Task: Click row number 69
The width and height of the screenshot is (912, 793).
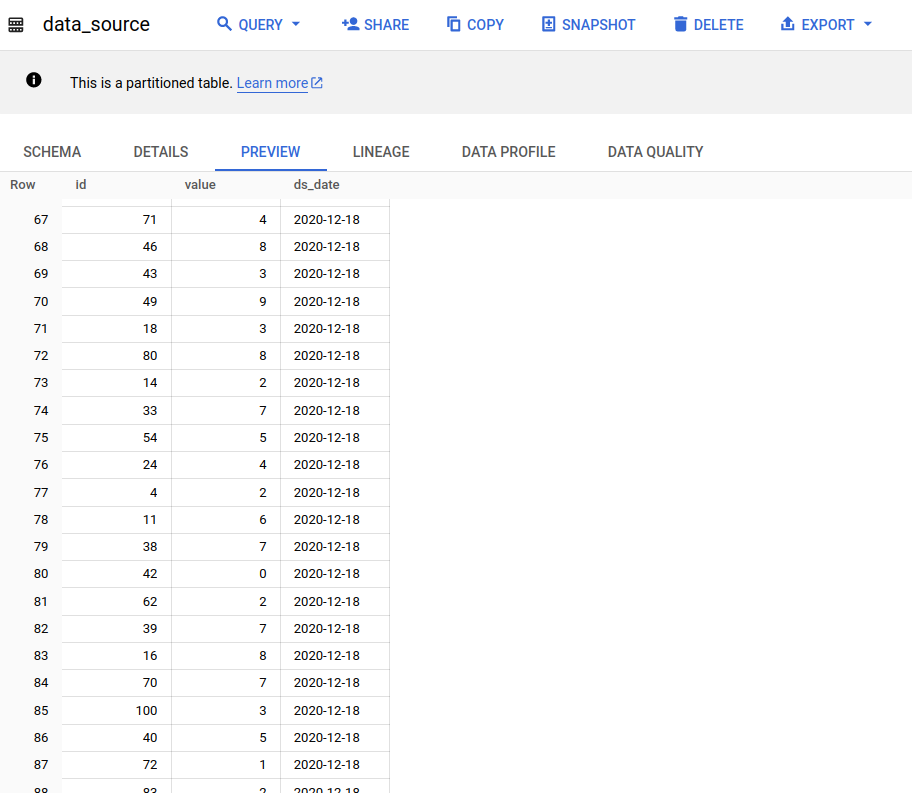Action: [41, 273]
